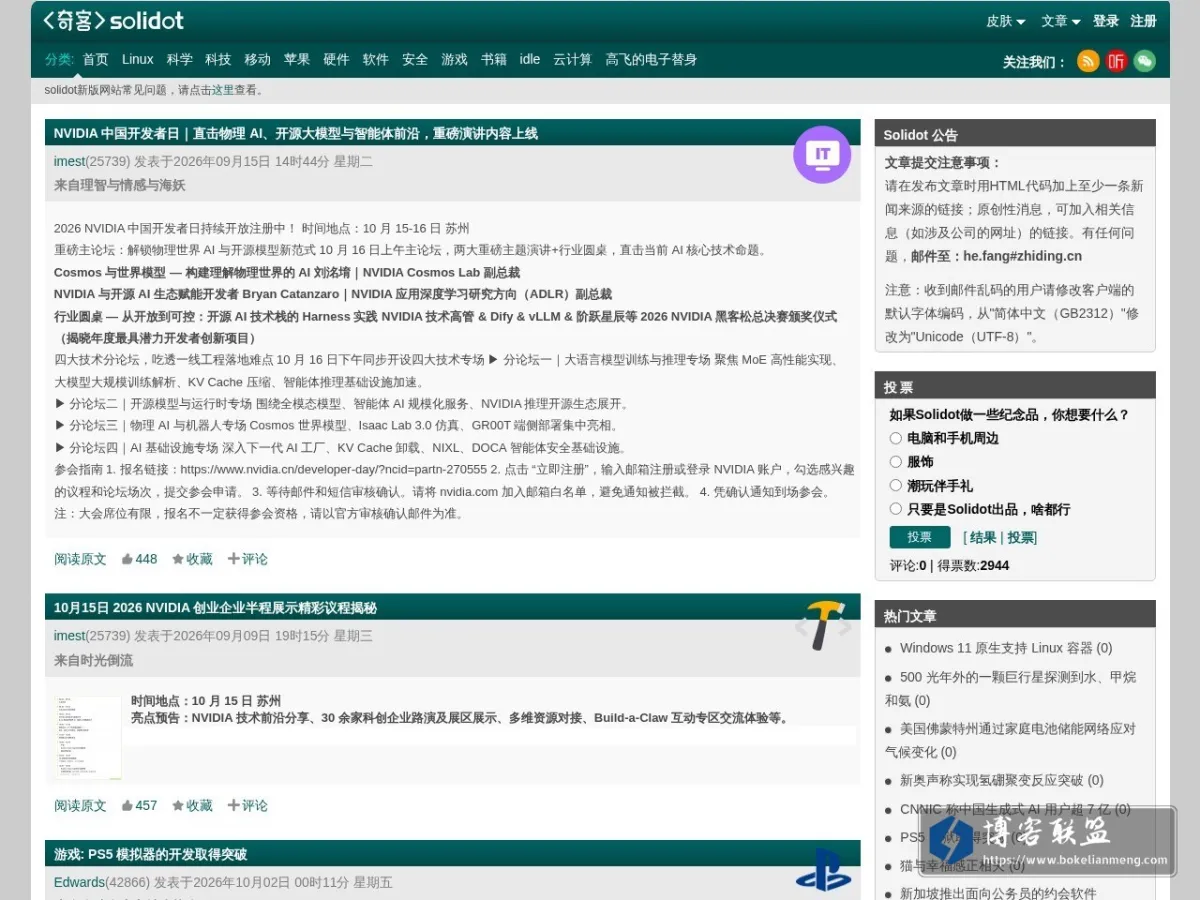Open the 科学 category
The image size is (1200, 900).
[180, 59]
